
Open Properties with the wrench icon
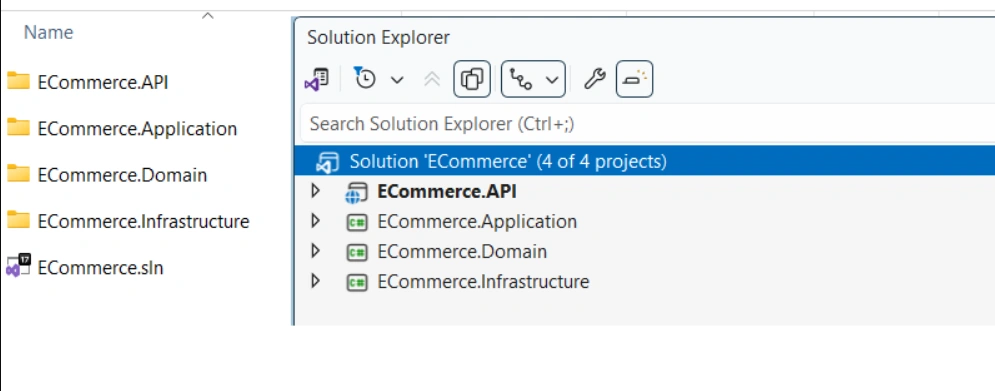pyautogui.click(x=595, y=79)
